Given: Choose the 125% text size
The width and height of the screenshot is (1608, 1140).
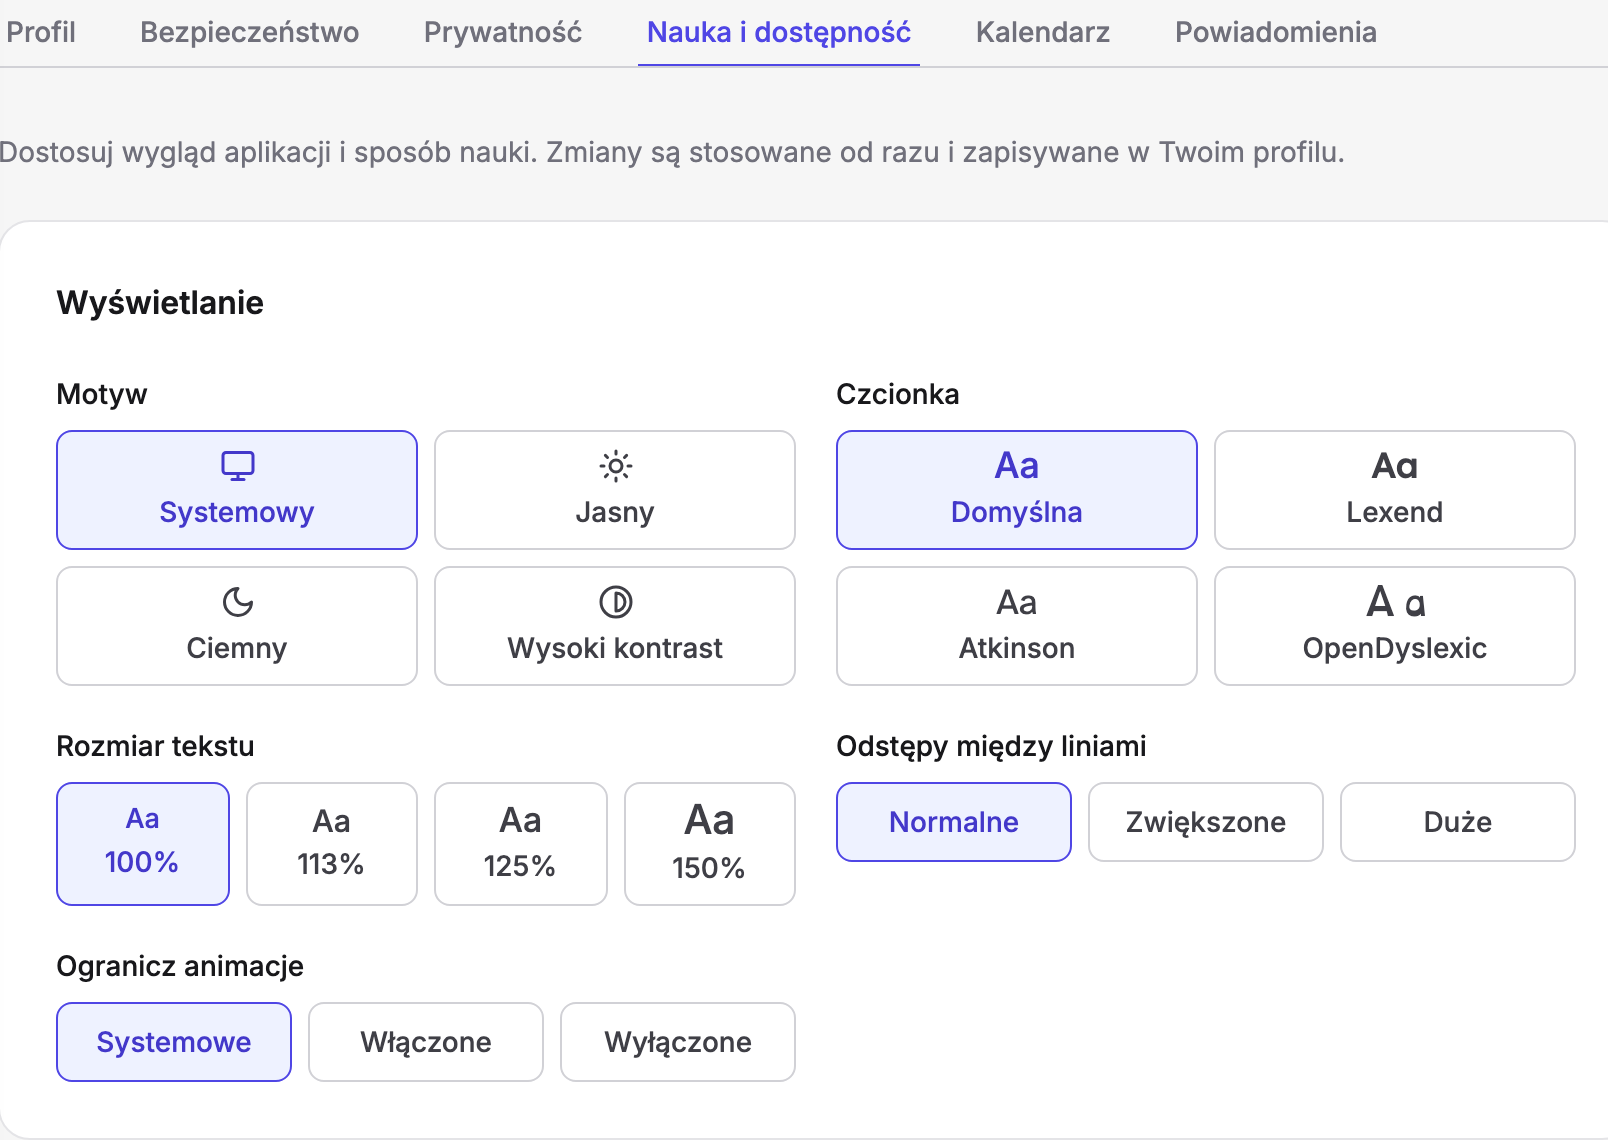Looking at the screenshot, I should (x=521, y=844).
